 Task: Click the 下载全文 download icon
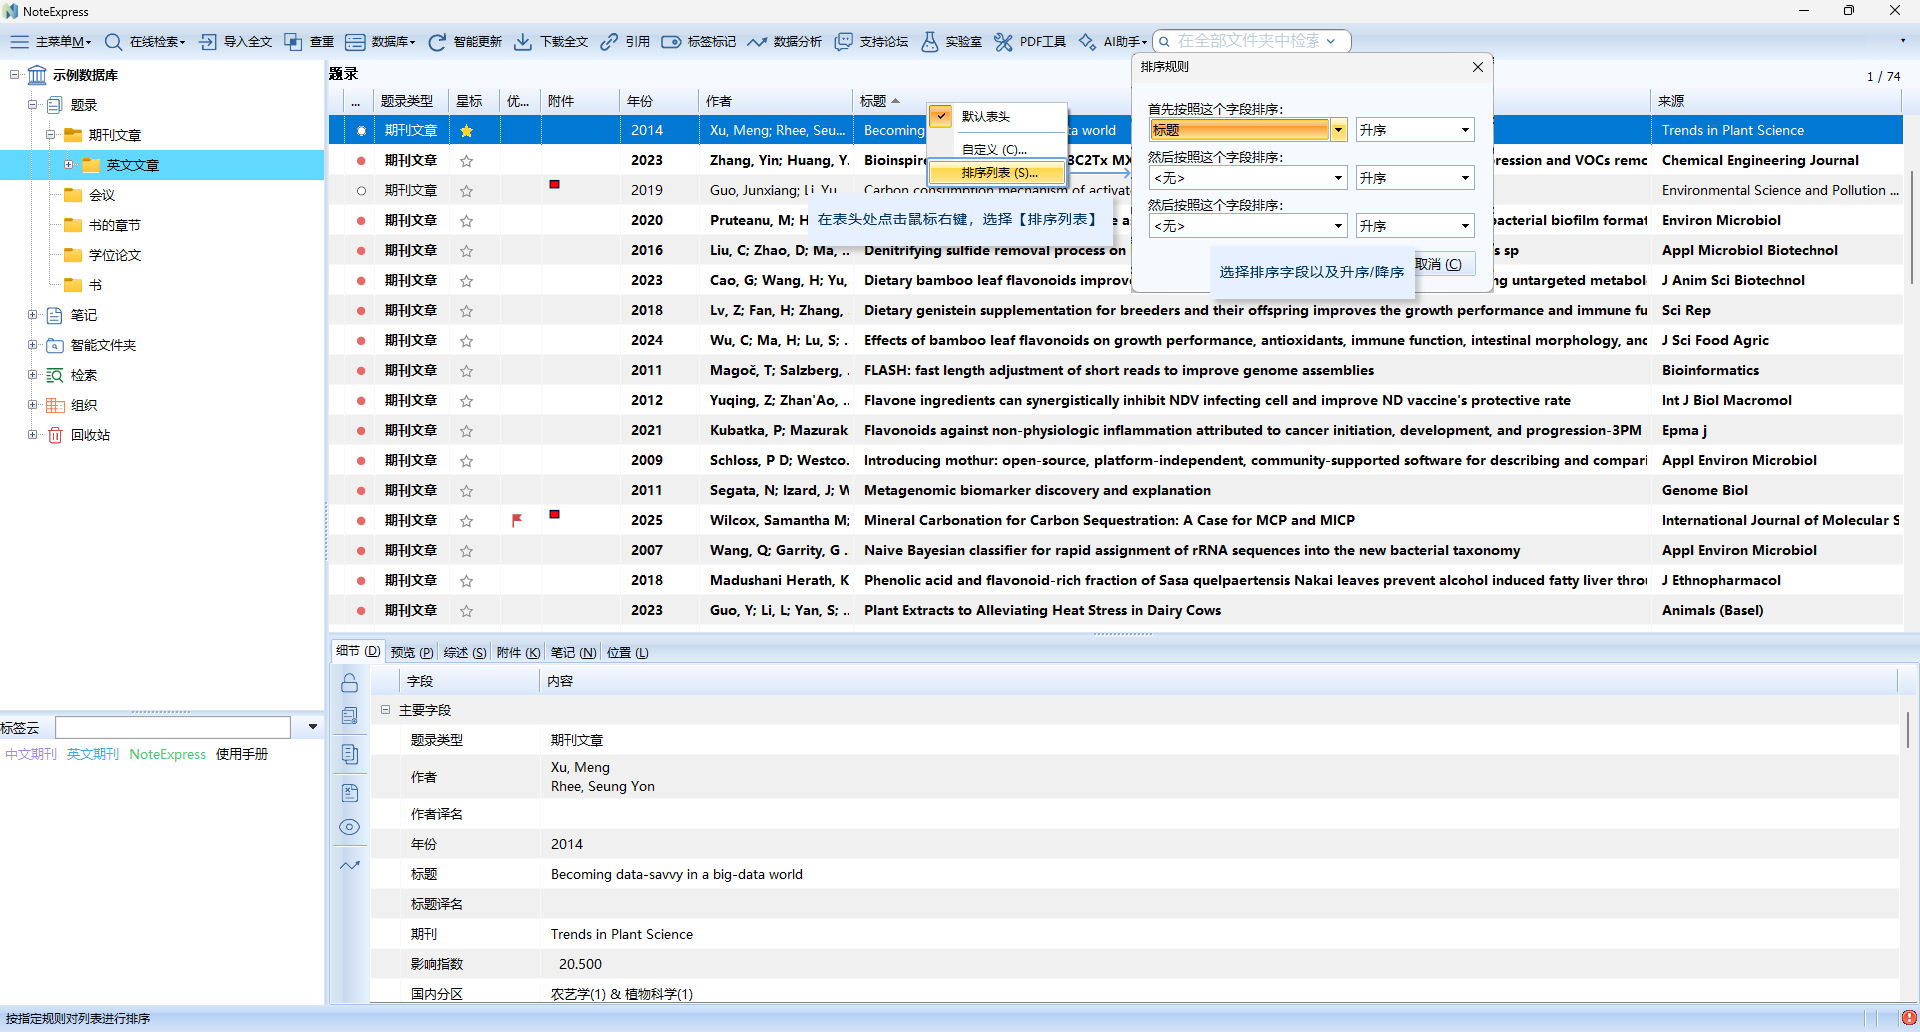523,41
